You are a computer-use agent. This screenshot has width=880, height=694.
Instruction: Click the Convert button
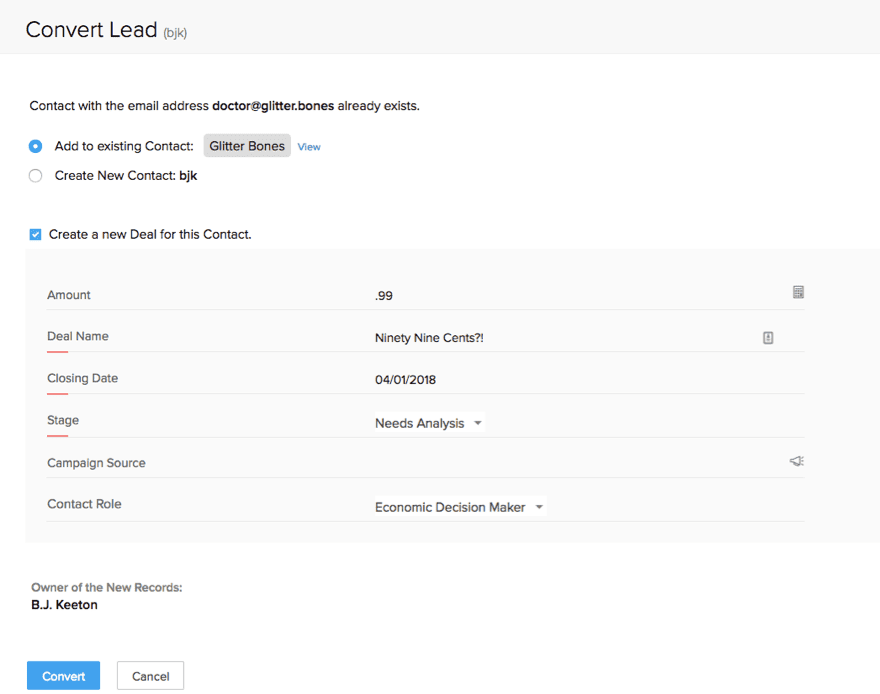63,675
